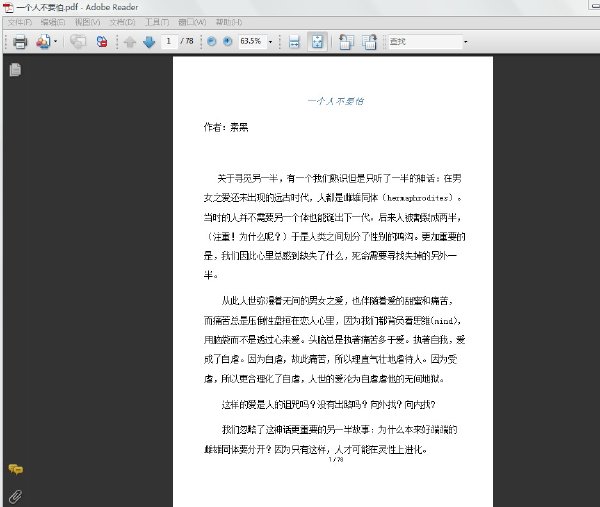Click the 查找 search input field
The height and width of the screenshot is (507, 600).
coord(426,41)
